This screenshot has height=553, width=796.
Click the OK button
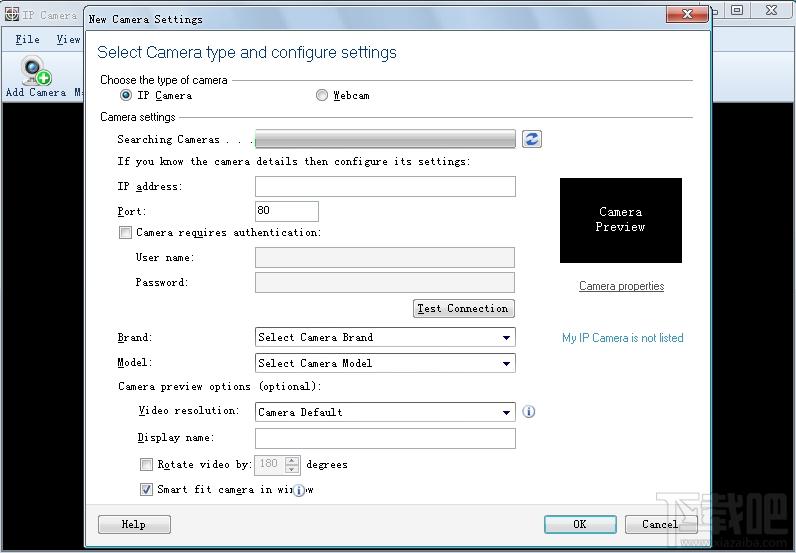coord(580,524)
